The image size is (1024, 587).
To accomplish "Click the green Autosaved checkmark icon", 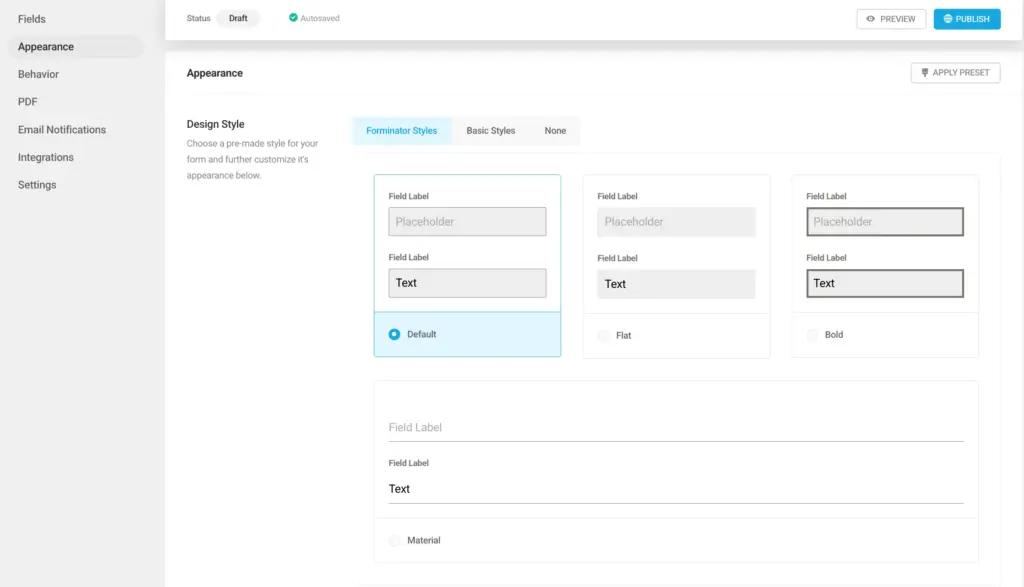I will coord(293,18).
